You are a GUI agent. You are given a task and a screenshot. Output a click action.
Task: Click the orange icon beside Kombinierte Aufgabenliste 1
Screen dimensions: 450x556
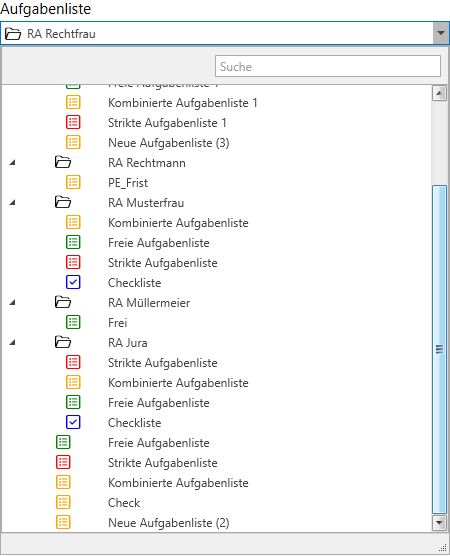73,102
